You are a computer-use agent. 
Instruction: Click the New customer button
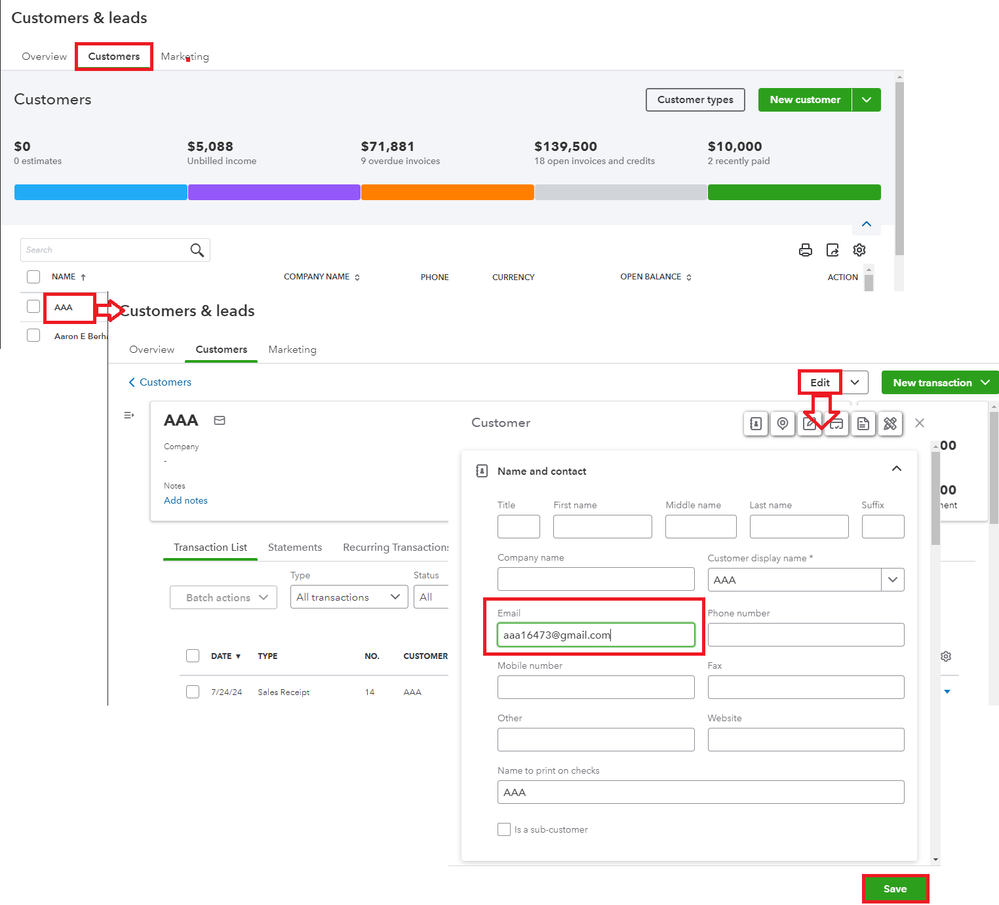coord(805,100)
